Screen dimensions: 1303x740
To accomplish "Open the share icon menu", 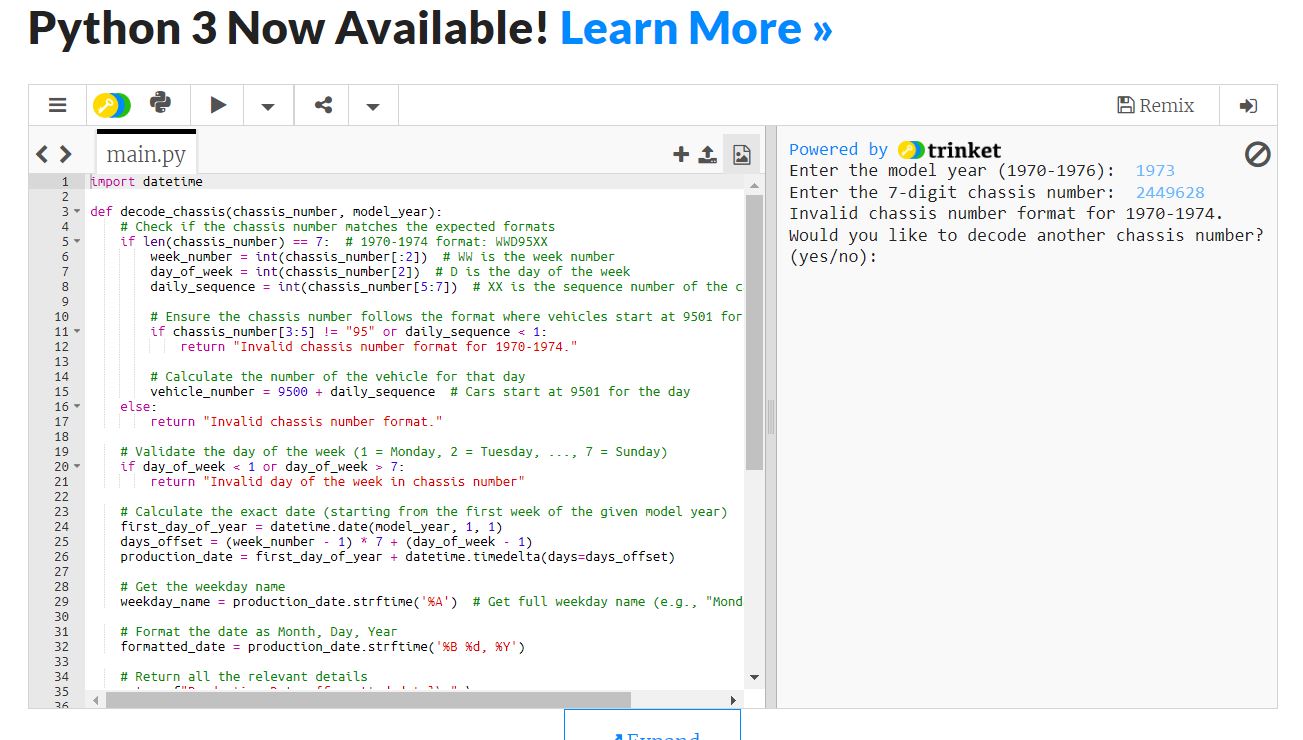I will pos(323,105).
